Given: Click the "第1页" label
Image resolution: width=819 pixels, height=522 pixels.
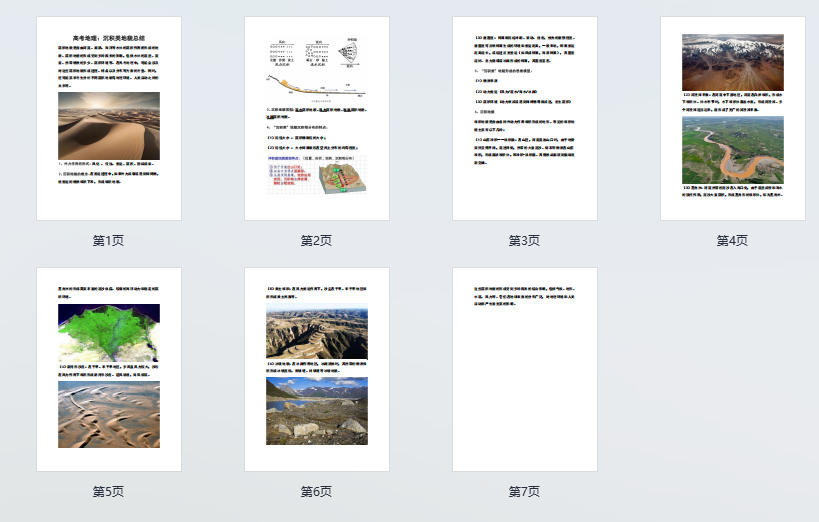Looking at the screenshot, I should tap(108, 241).
